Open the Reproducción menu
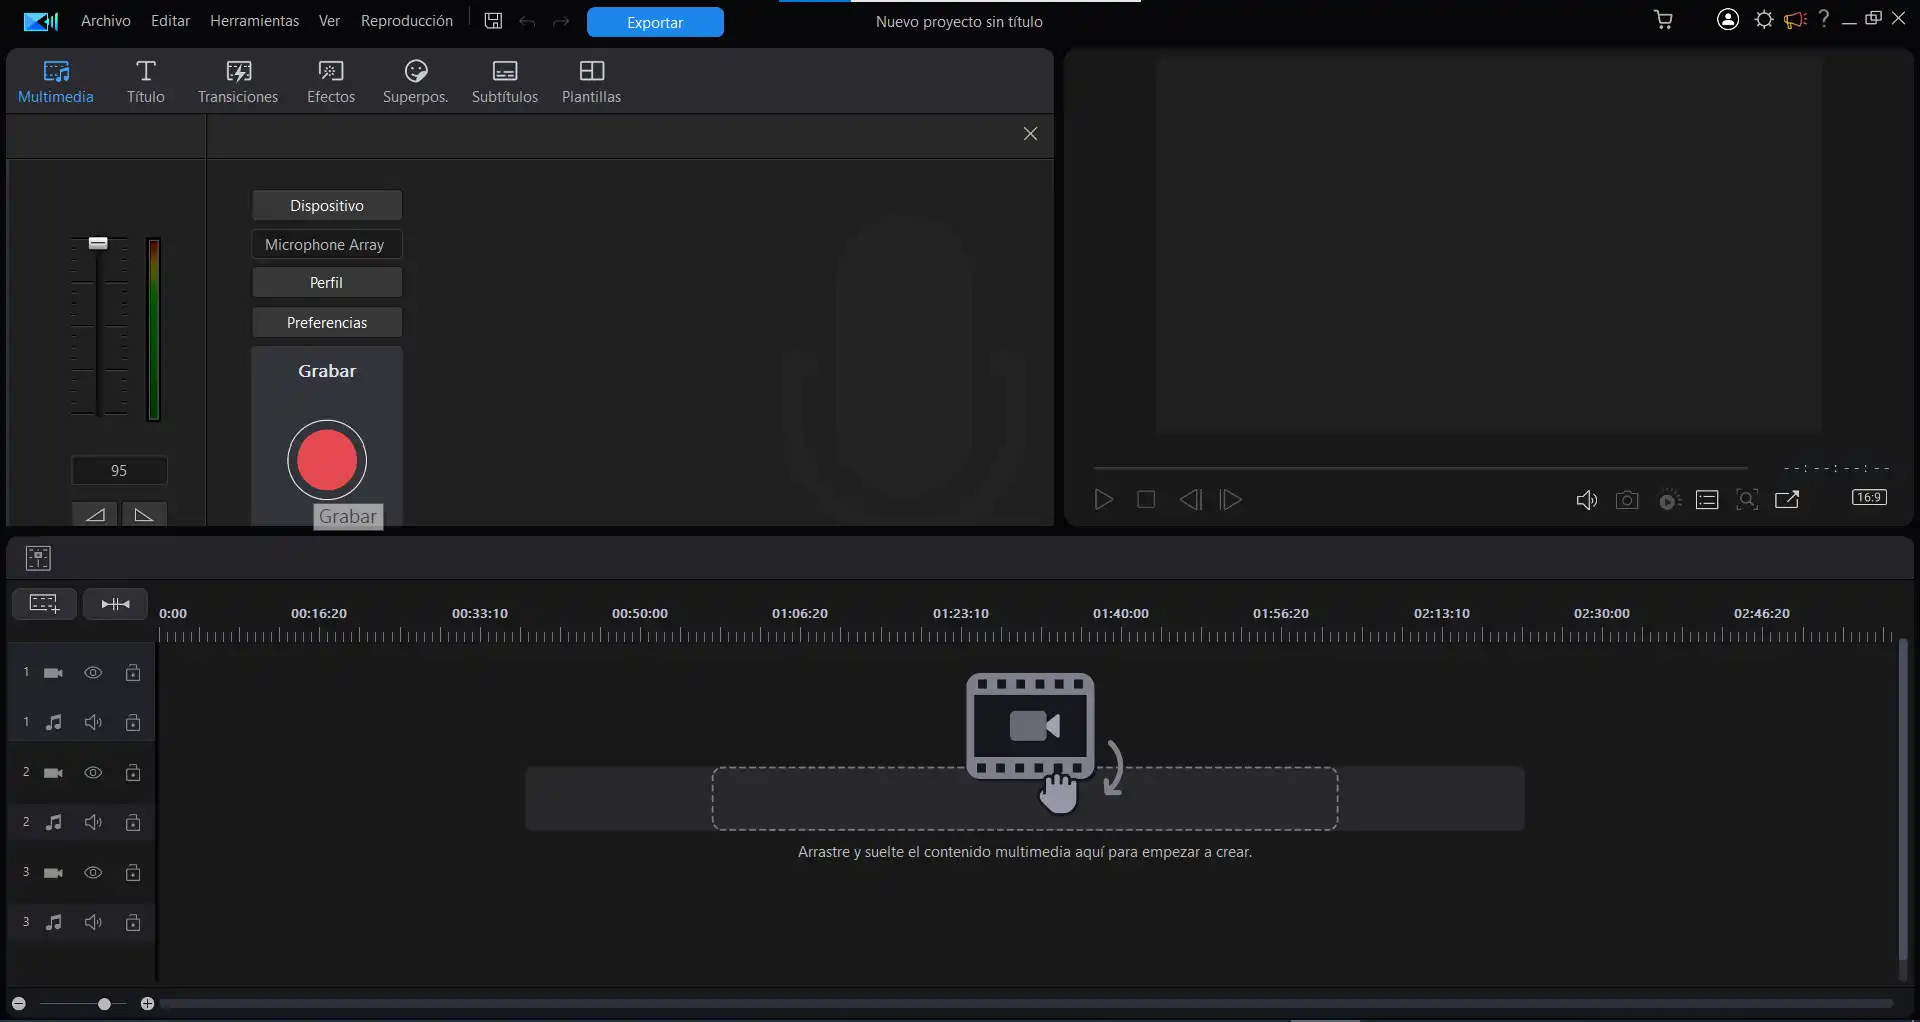The image size is (1920, 1022). tap(407, 21)
